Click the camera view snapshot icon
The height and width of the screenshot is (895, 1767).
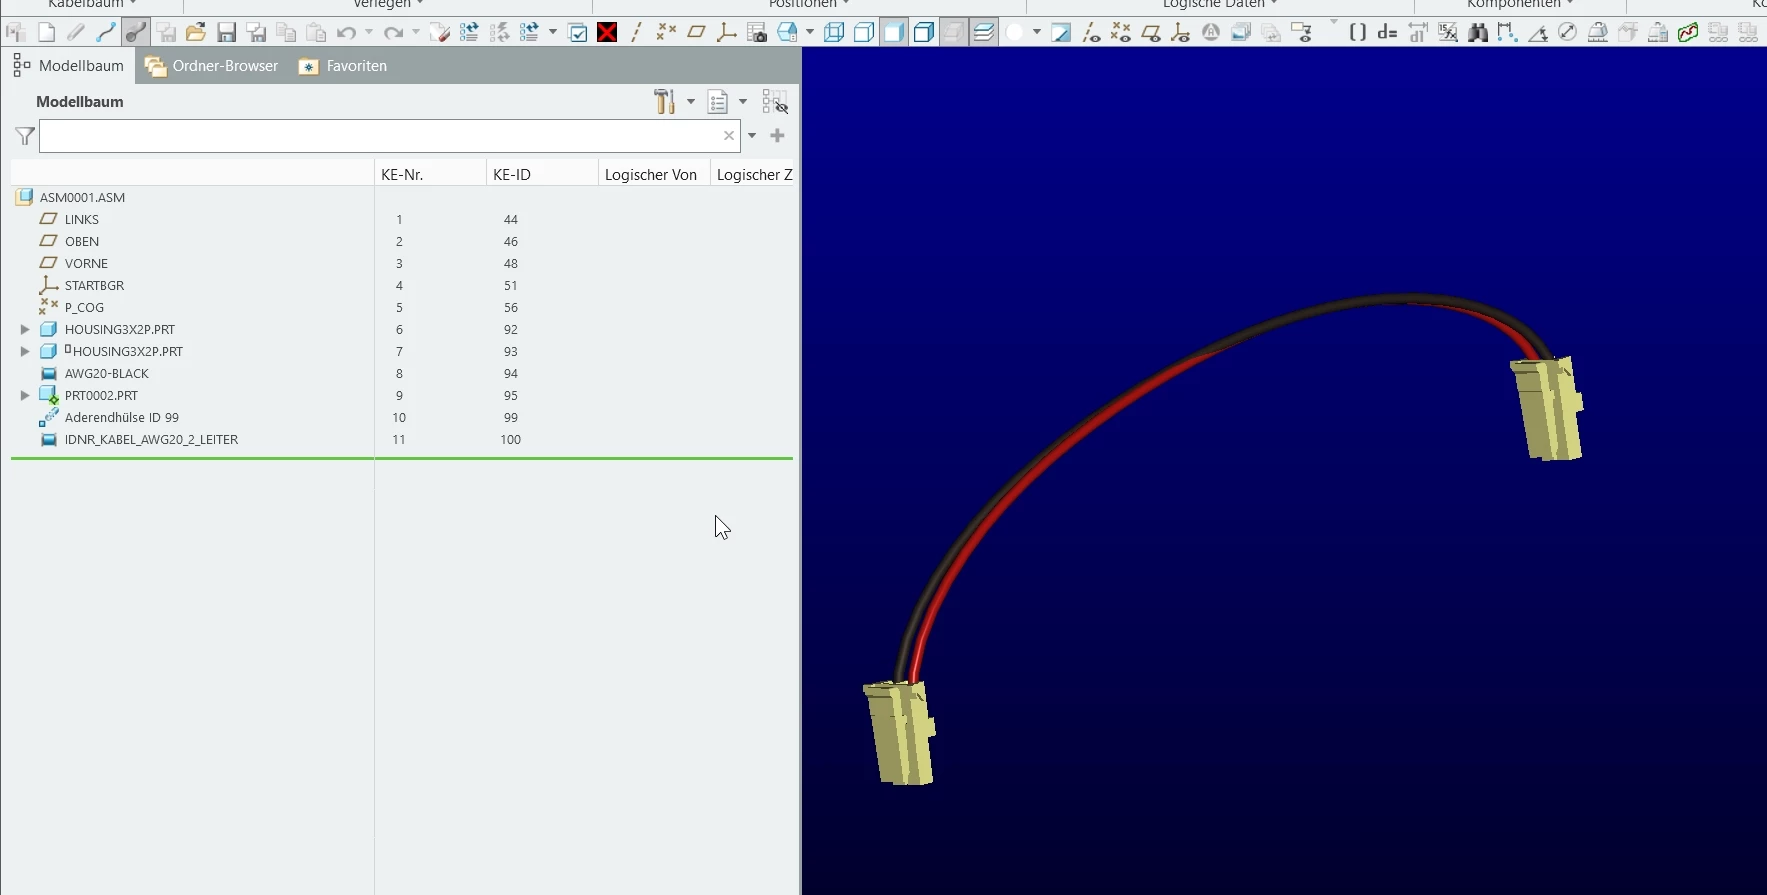pos(757,33)
